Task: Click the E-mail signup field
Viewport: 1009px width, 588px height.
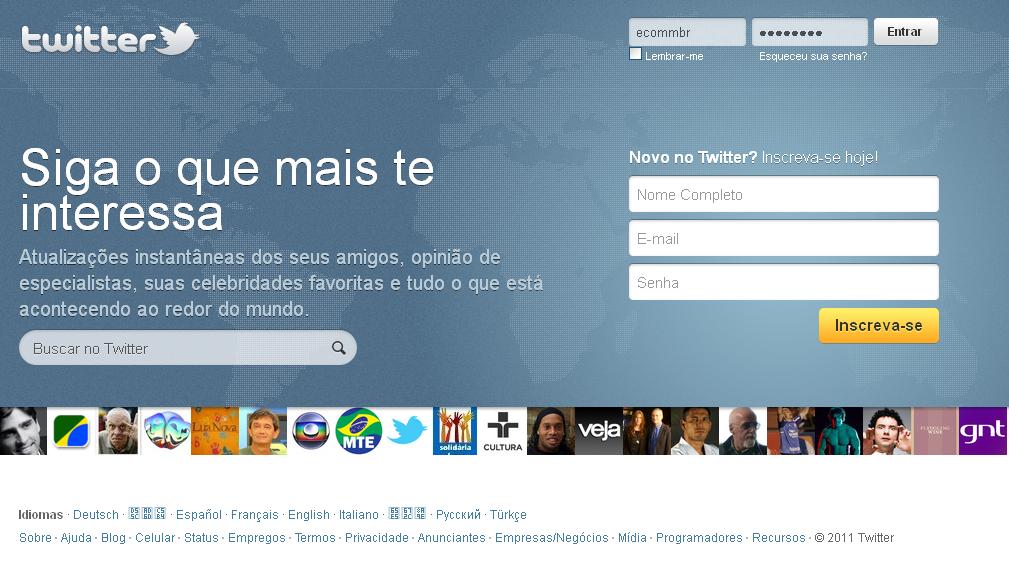Action: 784,239
